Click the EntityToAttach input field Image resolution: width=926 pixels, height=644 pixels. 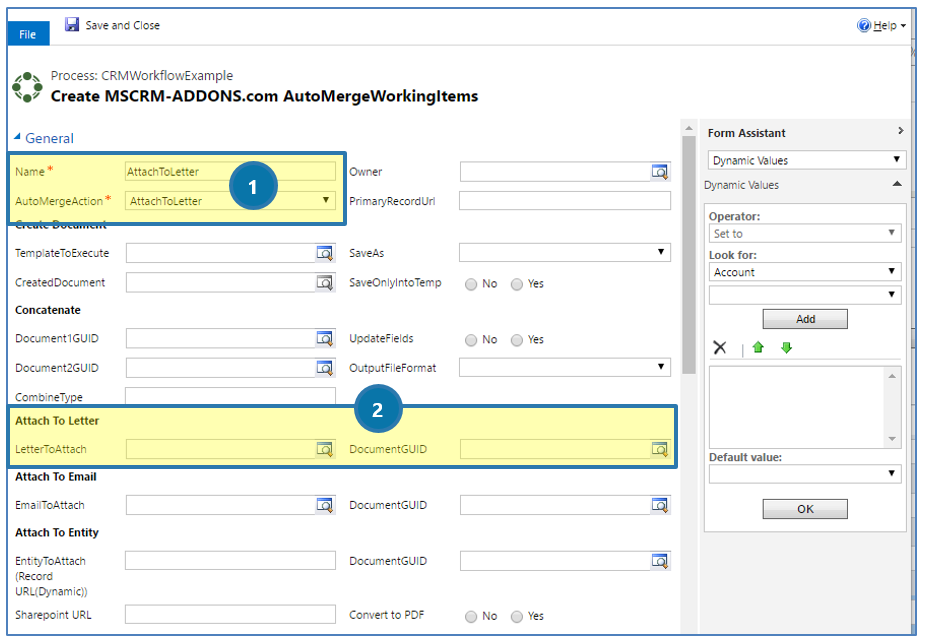click(230, 561)
